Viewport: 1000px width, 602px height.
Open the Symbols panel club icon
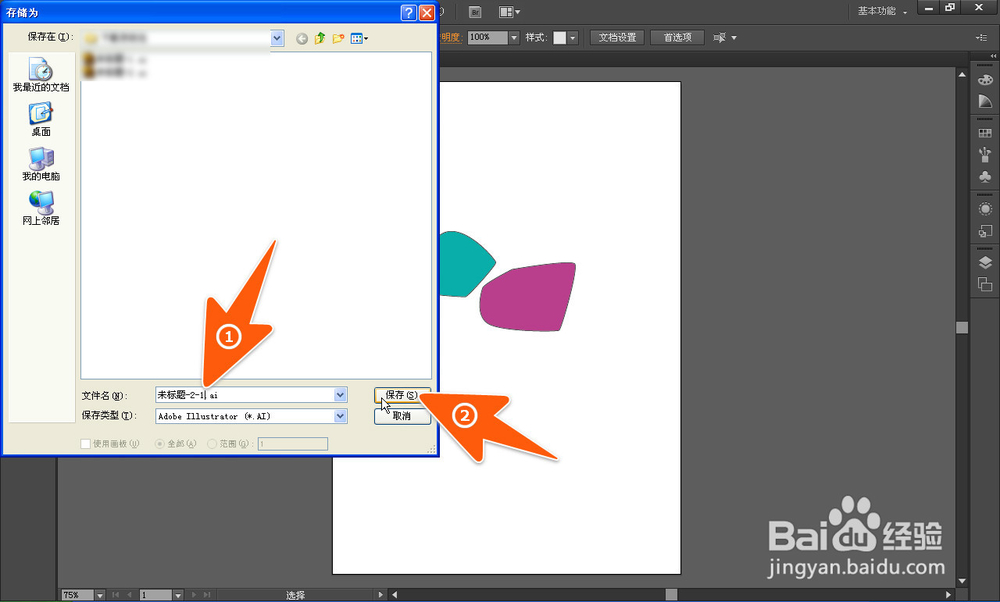[985, 177]
